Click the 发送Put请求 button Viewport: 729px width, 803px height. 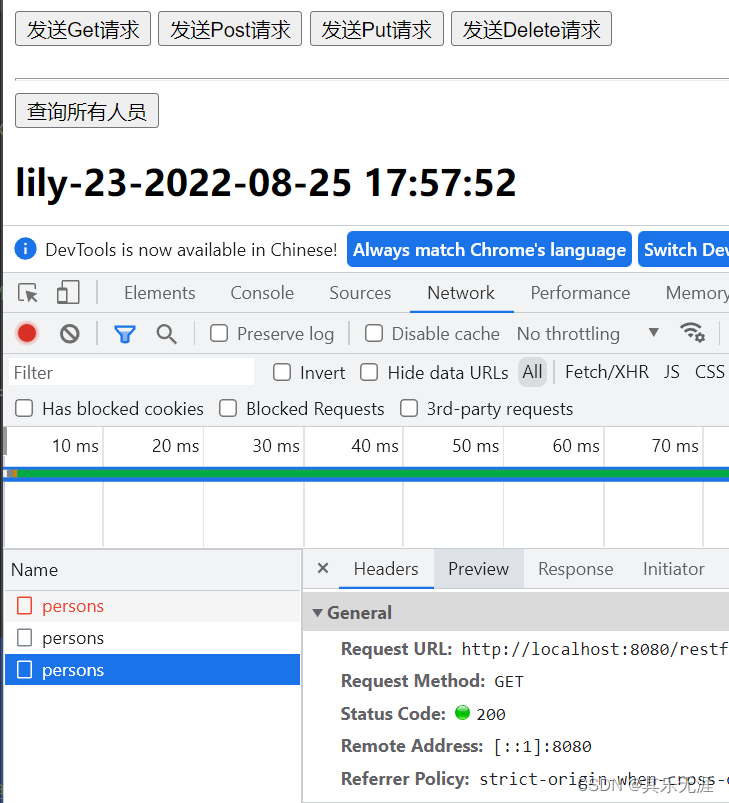coord(377,29)
